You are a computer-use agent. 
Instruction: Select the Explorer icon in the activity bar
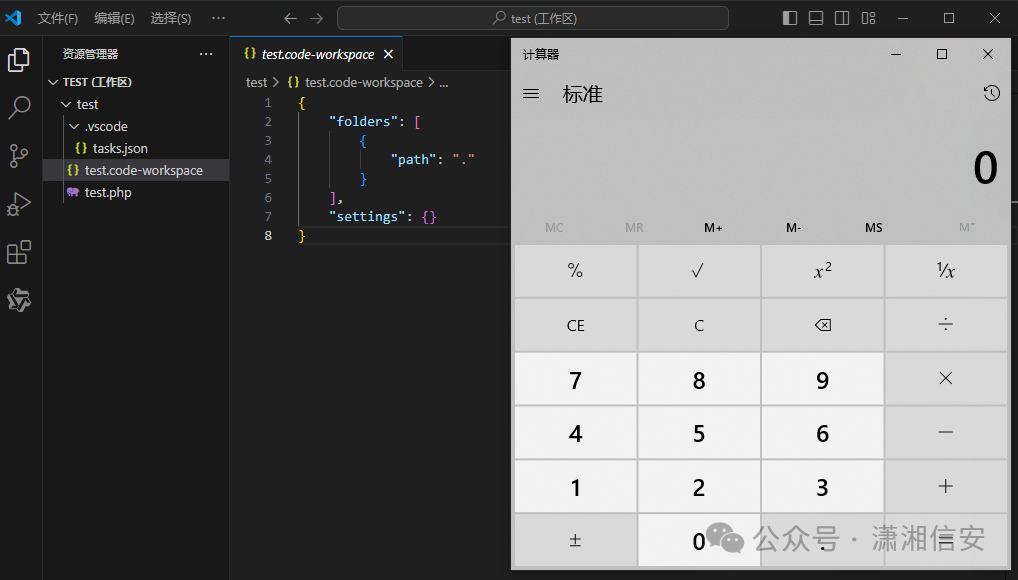(x=19, y=60)
